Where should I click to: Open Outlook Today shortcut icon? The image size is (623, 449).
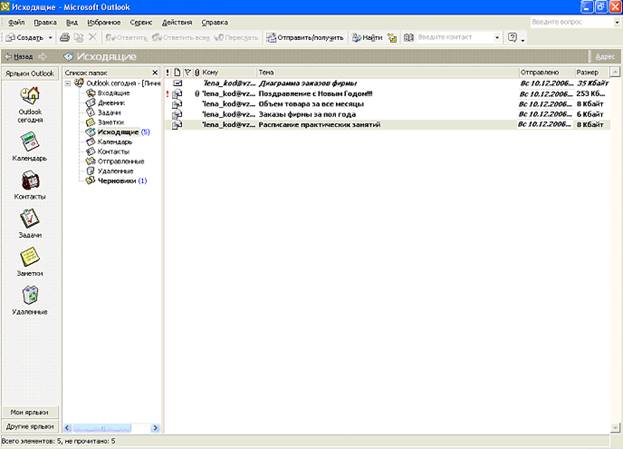tap(30, 97)
